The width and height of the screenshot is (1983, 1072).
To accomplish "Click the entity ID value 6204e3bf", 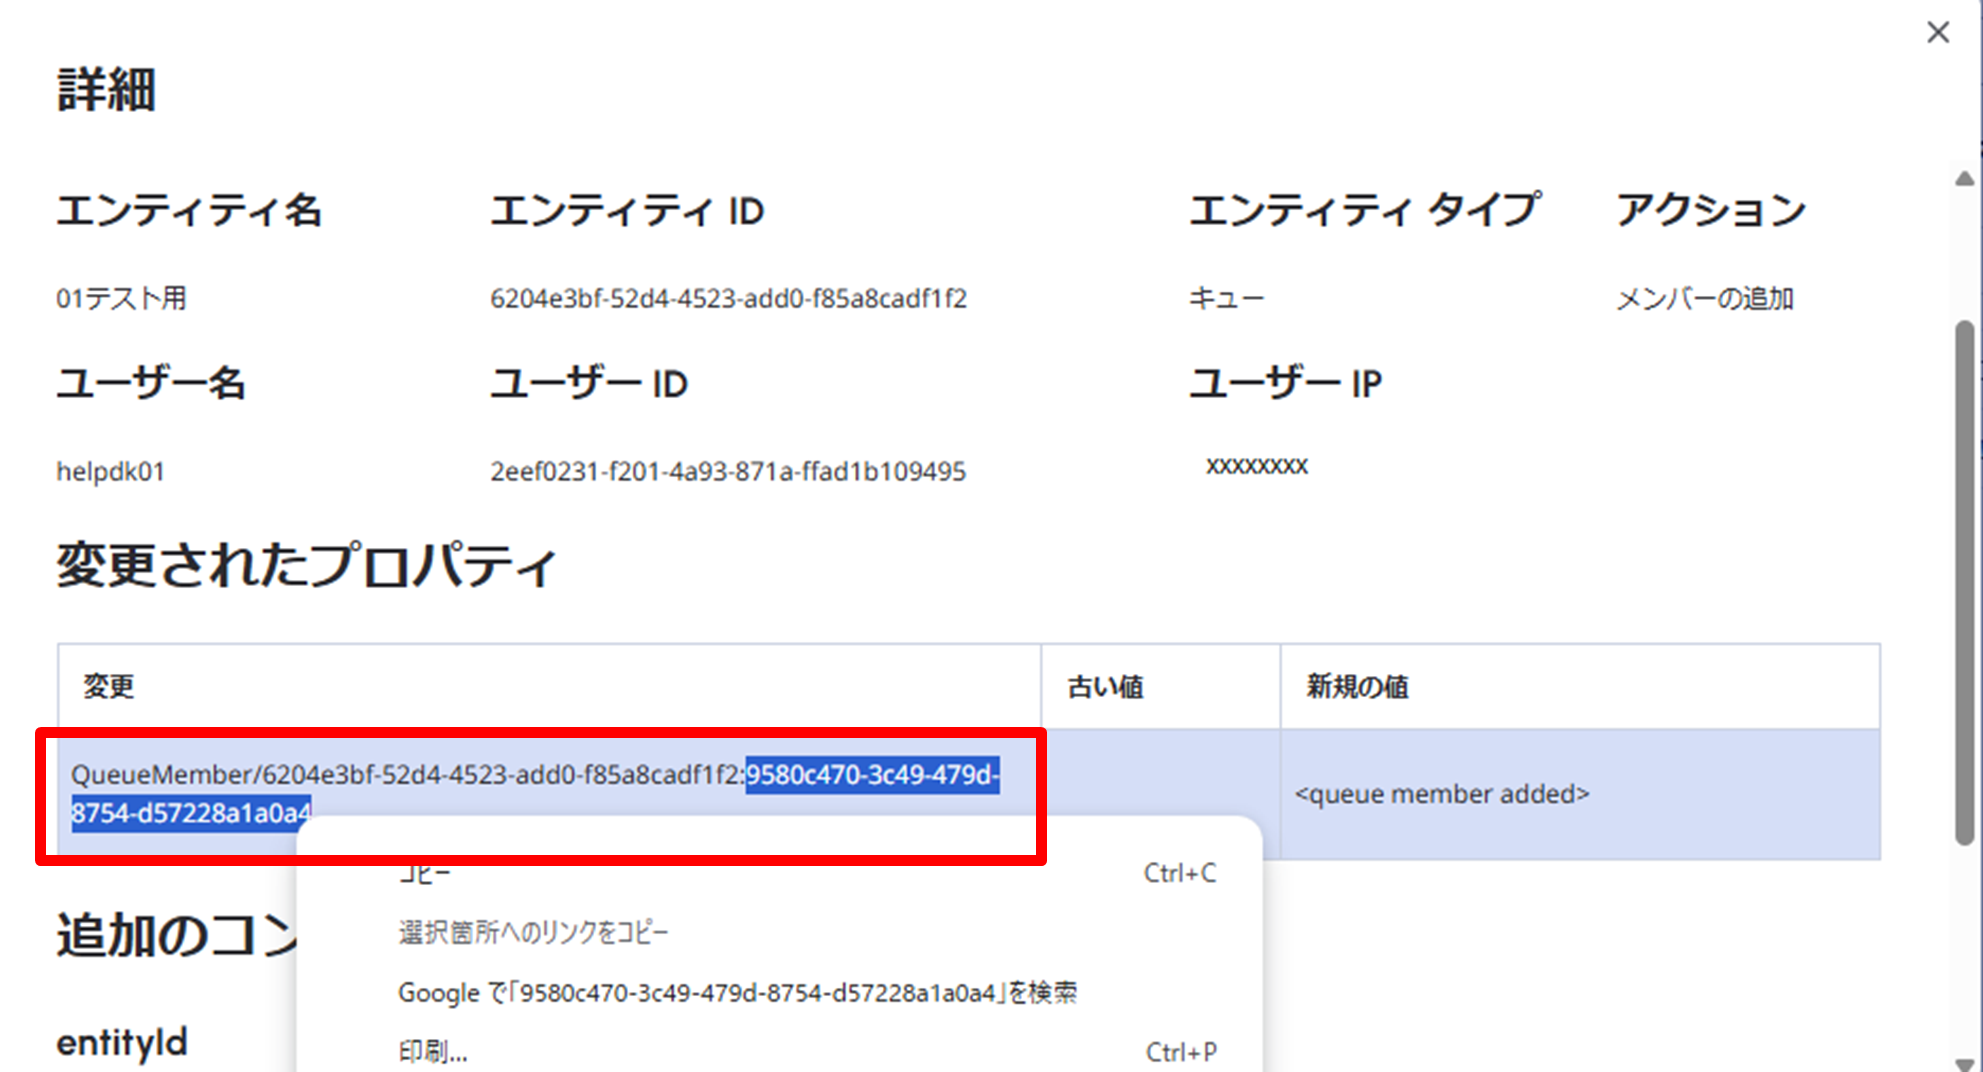I will (x=728, y=298).
